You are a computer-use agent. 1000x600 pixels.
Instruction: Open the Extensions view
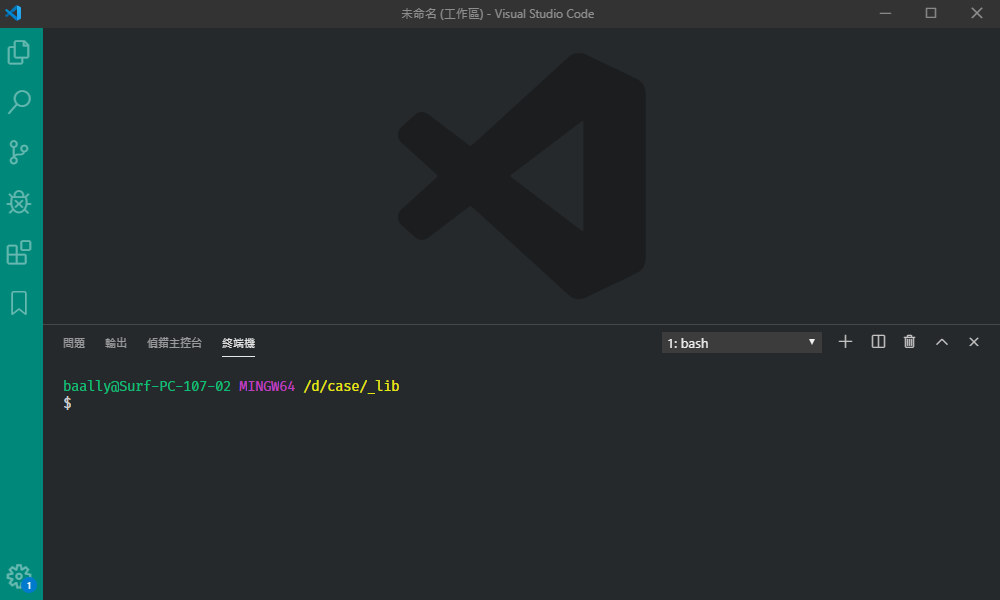20,252
